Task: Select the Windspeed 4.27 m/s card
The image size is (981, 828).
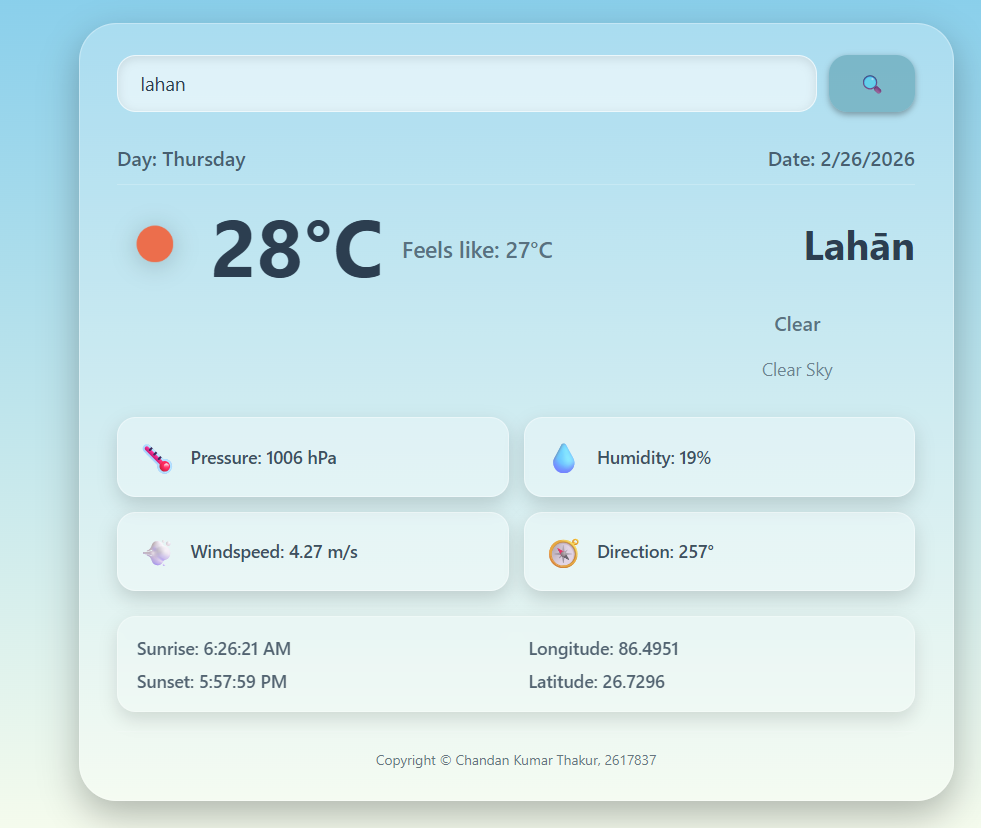Action: (x=312, y=552)
